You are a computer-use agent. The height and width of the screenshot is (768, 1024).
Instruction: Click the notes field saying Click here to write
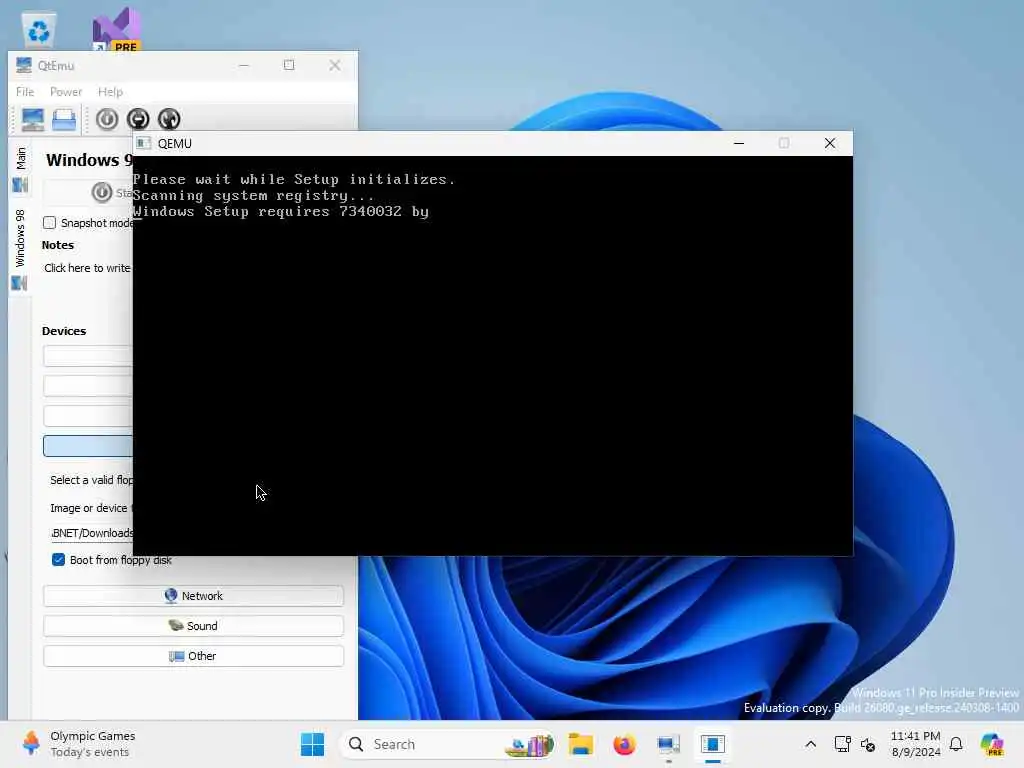pos(87,268)
